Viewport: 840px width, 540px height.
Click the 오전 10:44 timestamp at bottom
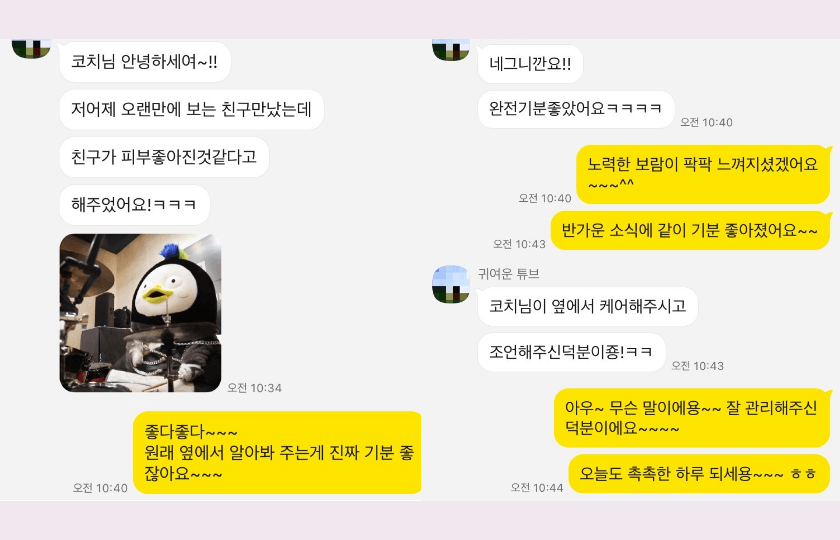click(537, 487)
